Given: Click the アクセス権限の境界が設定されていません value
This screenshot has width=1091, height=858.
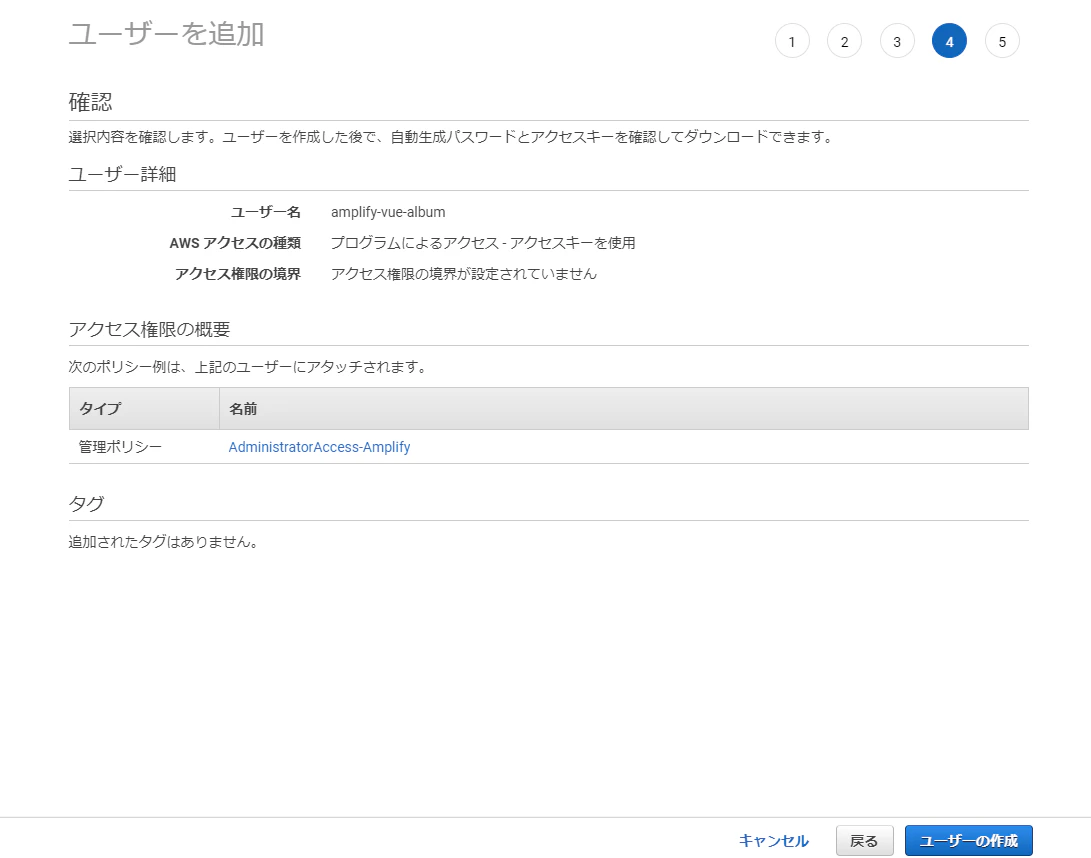Looking at the screenshot, I should pos(463,273).
